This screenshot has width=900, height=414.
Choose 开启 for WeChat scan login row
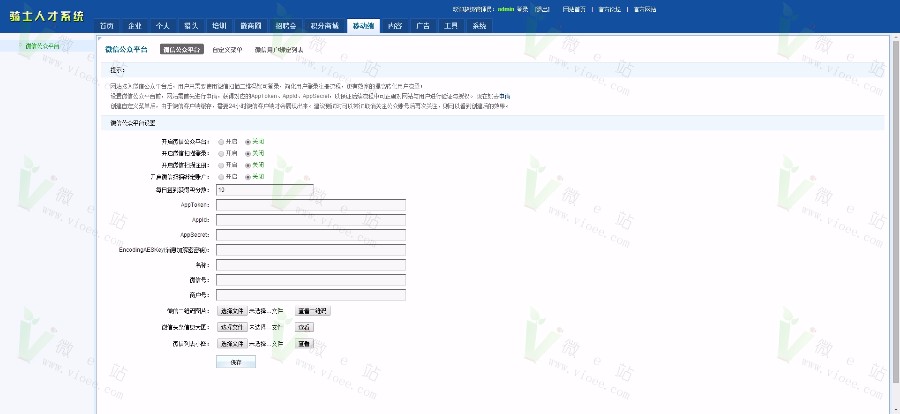(x=221, y=153)
